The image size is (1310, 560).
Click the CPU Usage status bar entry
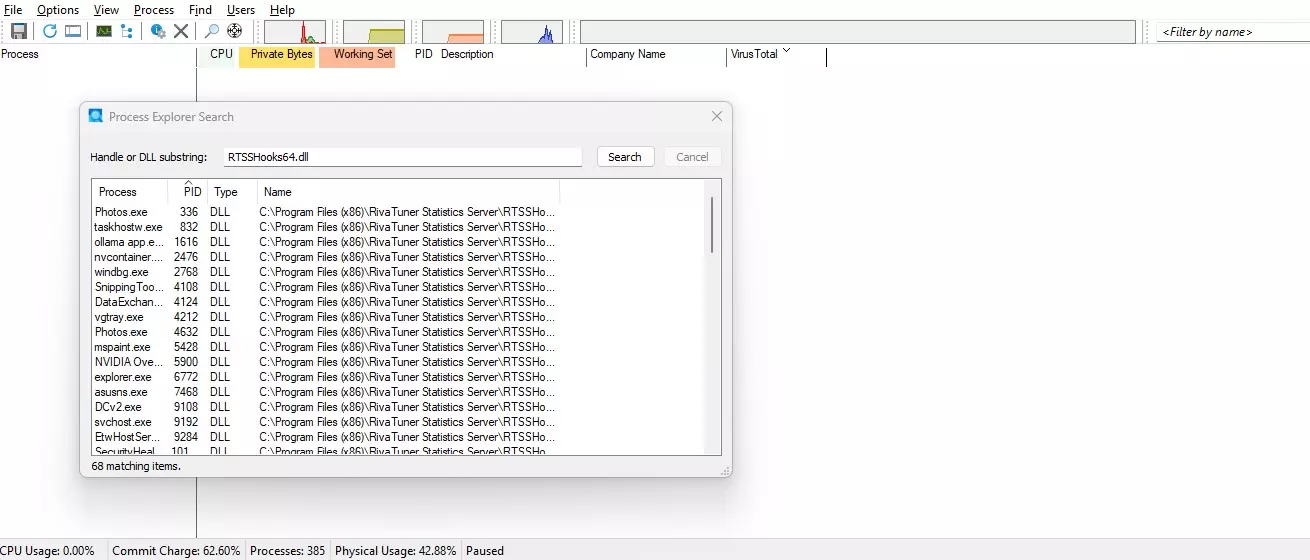(48, 551)
